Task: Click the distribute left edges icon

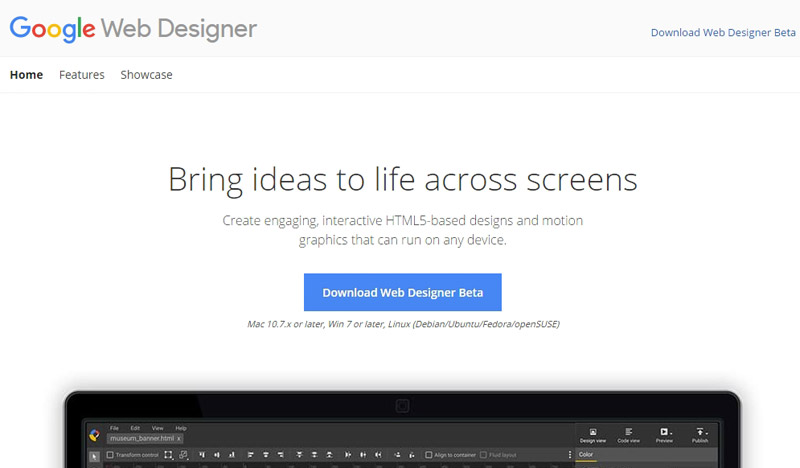Action: [348, 455]
